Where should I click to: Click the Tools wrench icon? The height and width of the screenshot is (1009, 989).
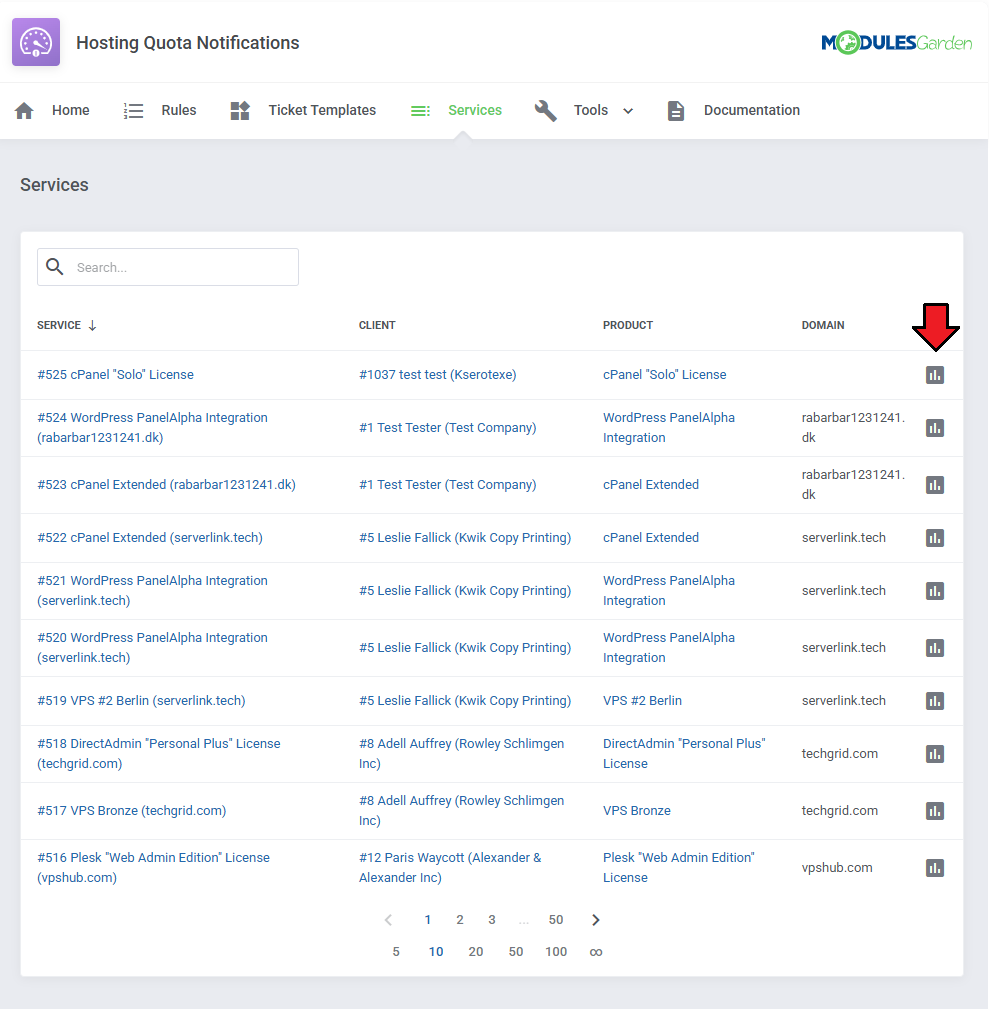(x=546, y=111)
